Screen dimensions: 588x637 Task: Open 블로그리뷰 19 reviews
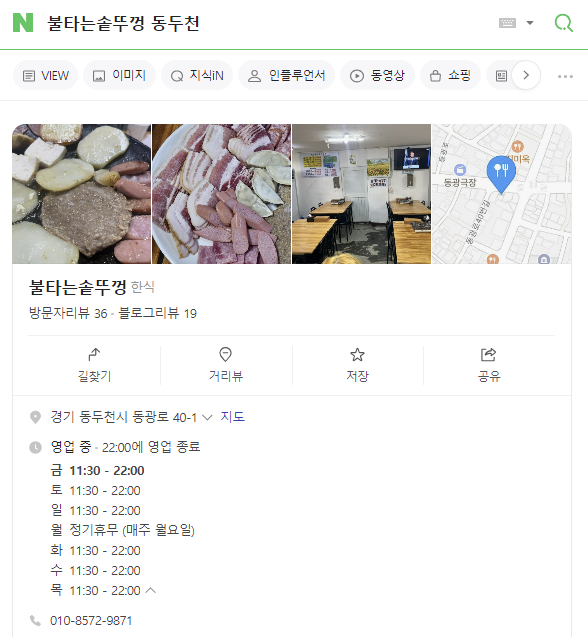[157, 313]
